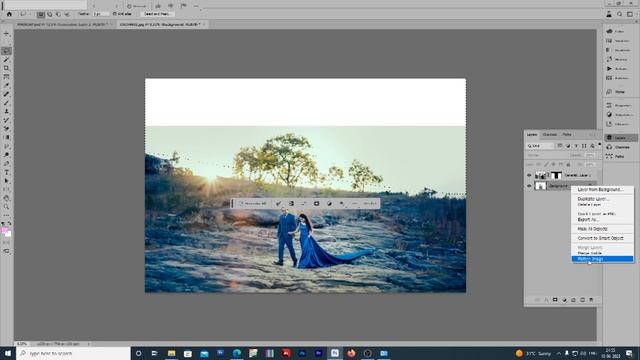This screenshot has width=640, height=360.
Task: Select the Gradient tool
Action: (6, 137)
